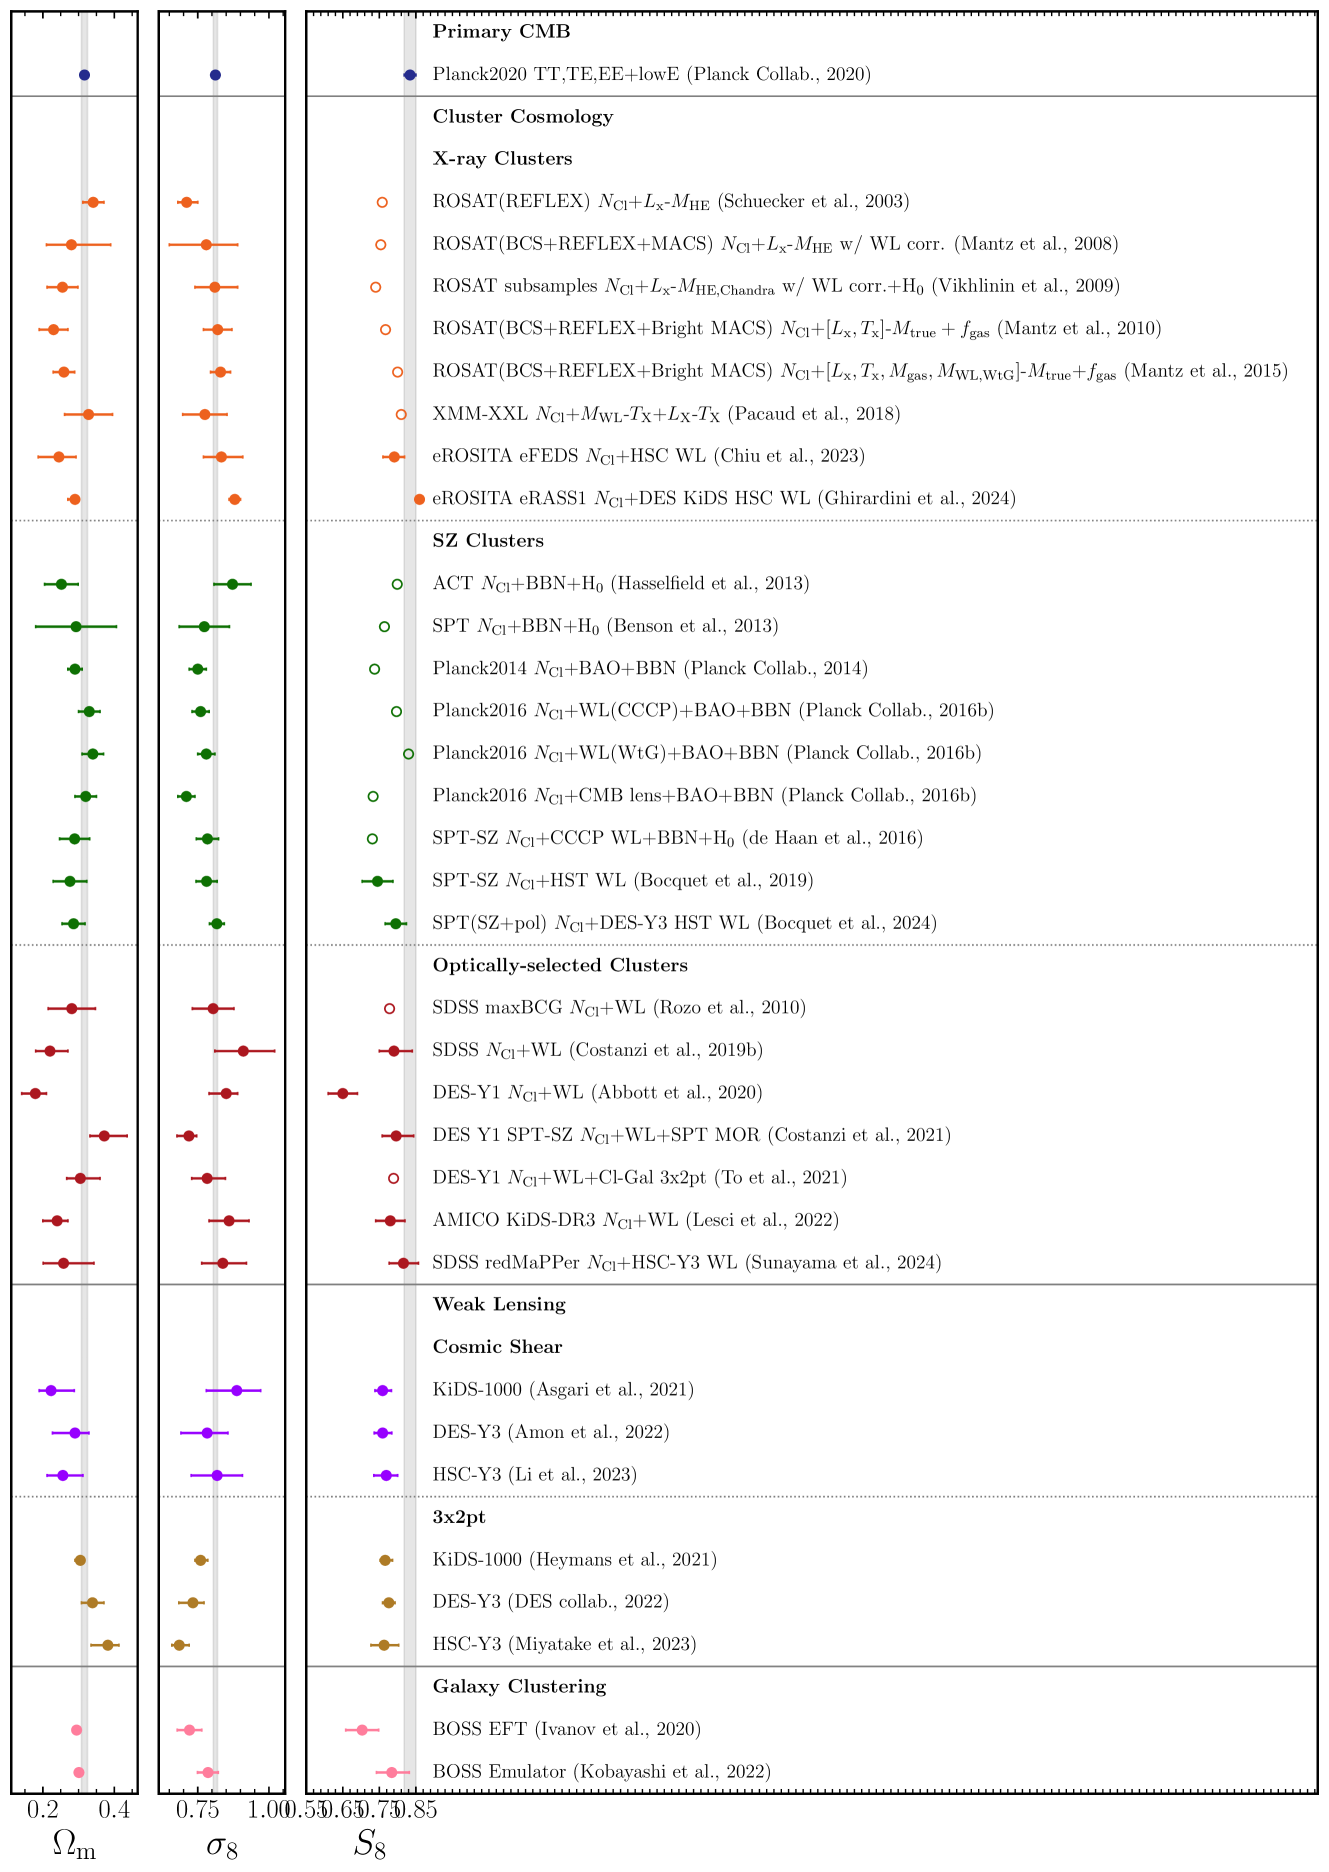Screen dimensions: 1329x1872
Task: Click the 'Galaxy Clustering' section heading
Action: 520,1687
